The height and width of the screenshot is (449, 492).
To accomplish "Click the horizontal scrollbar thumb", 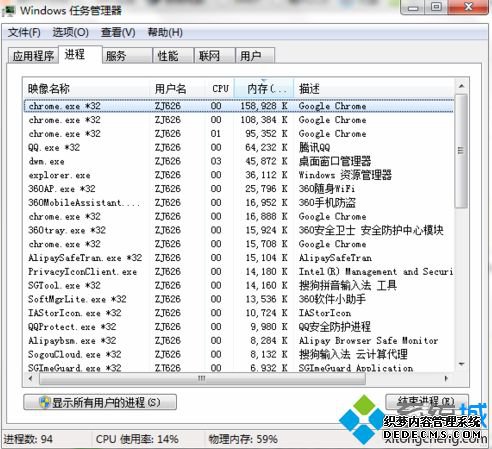I will coord(202,378).
